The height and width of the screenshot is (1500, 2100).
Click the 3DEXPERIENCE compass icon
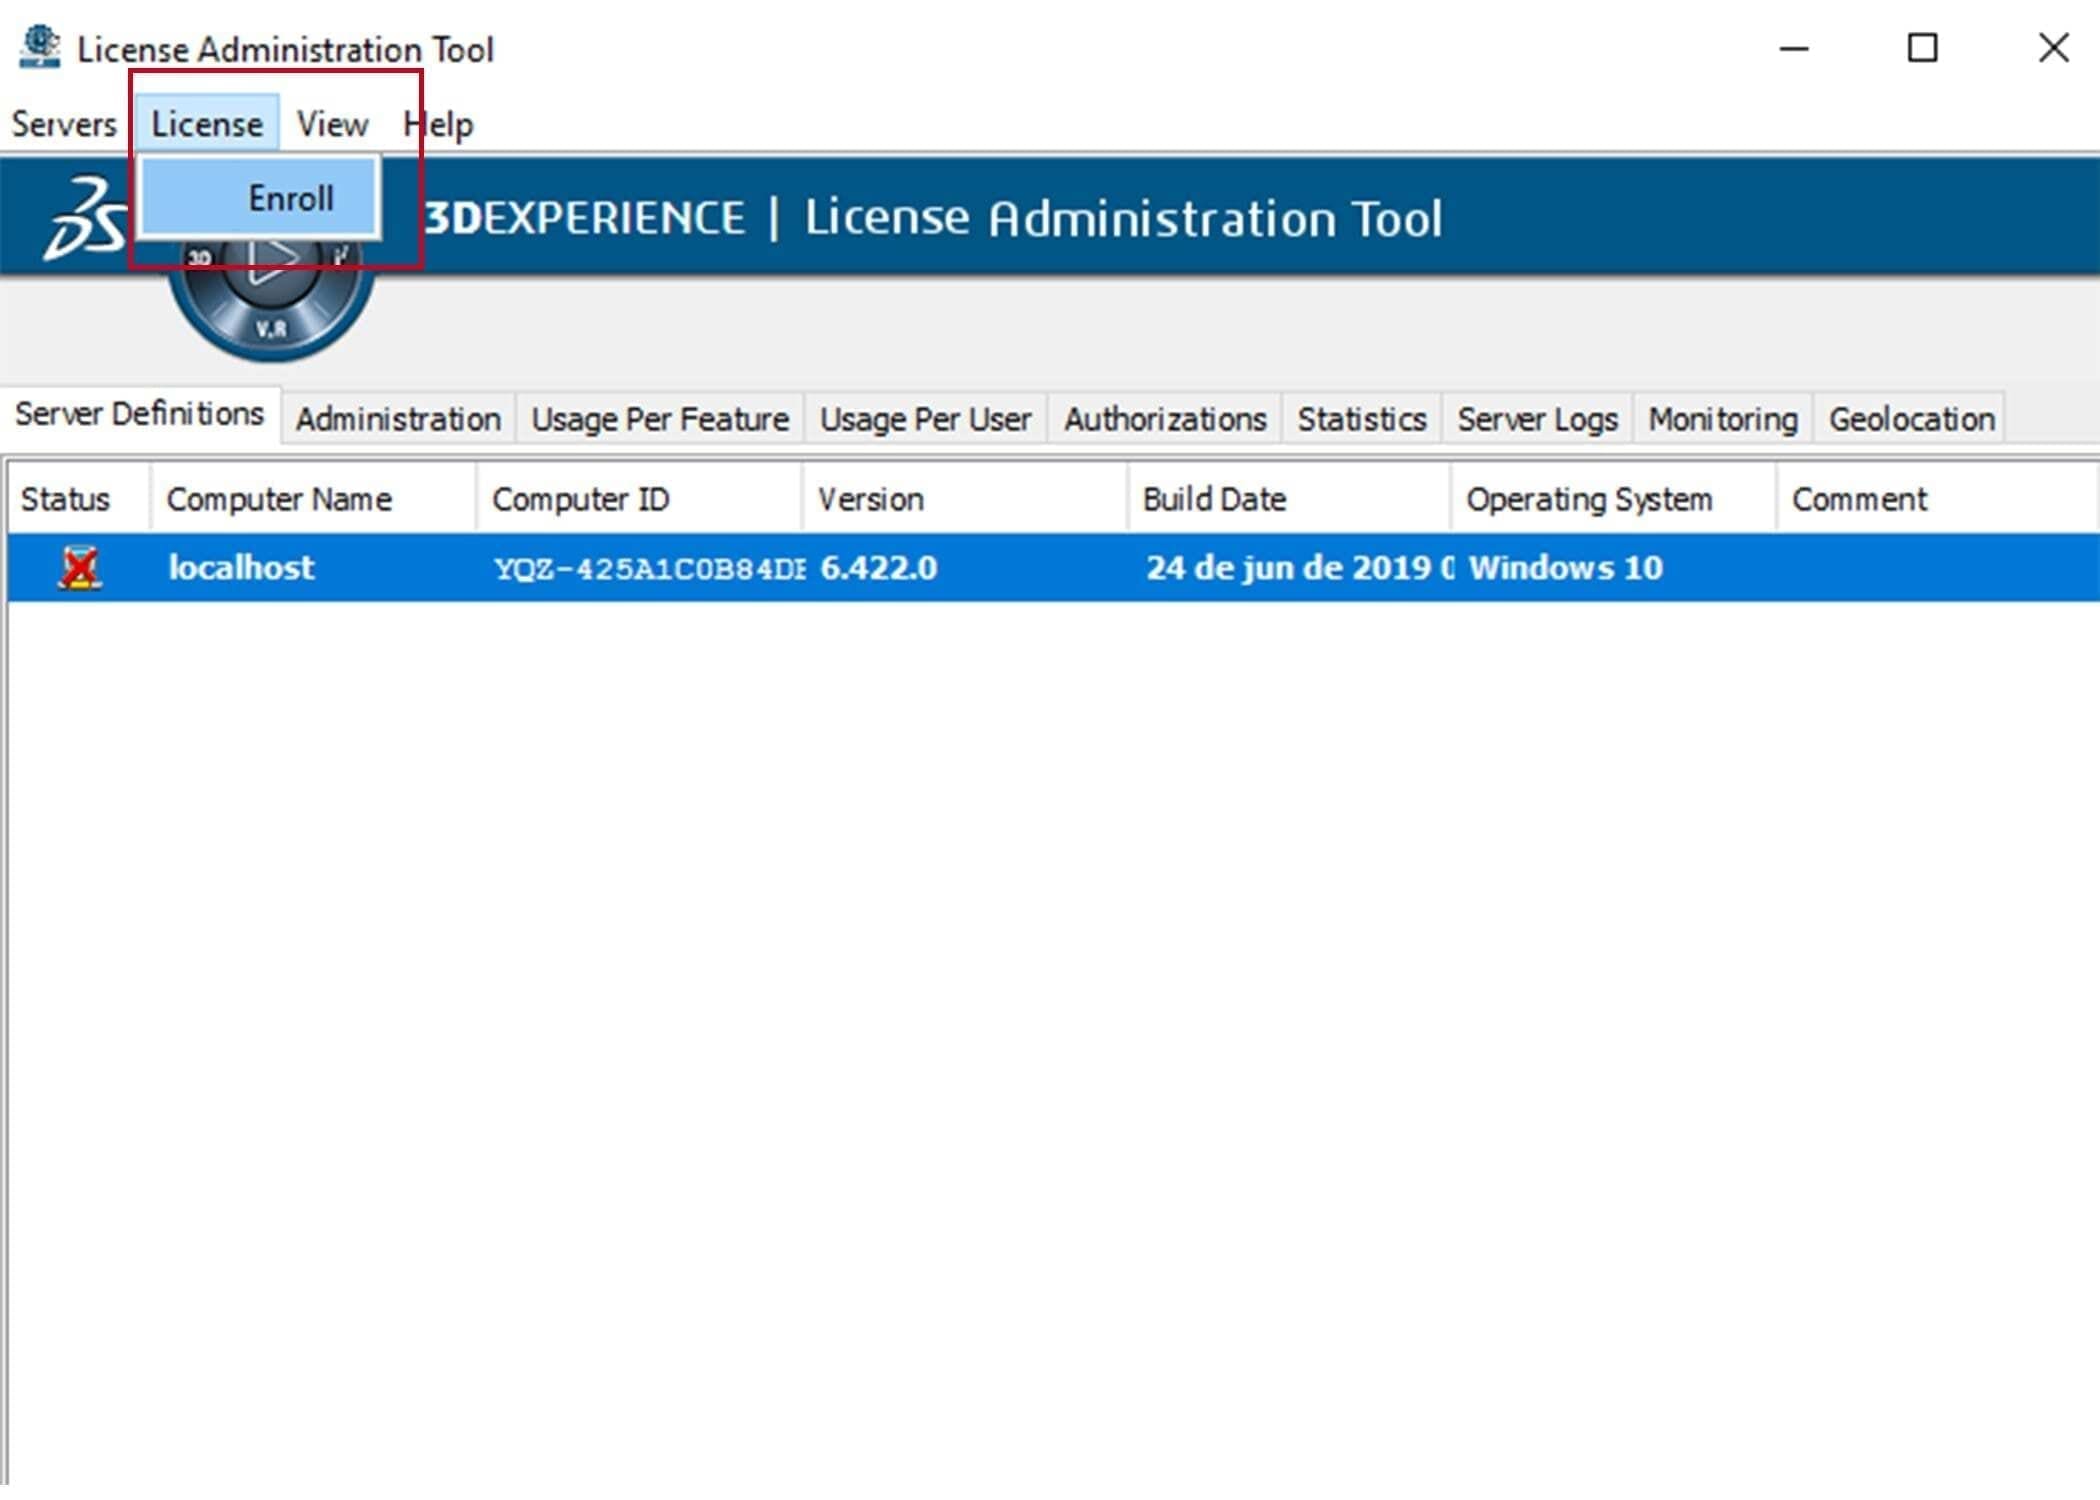pos(271,300)
